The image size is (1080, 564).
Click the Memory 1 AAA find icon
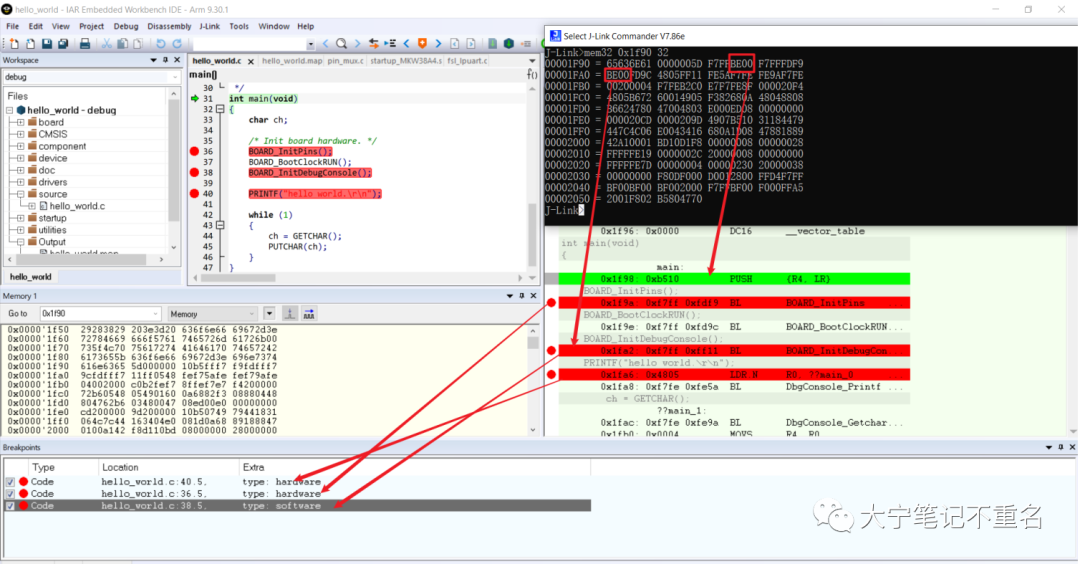click(309, 314)
